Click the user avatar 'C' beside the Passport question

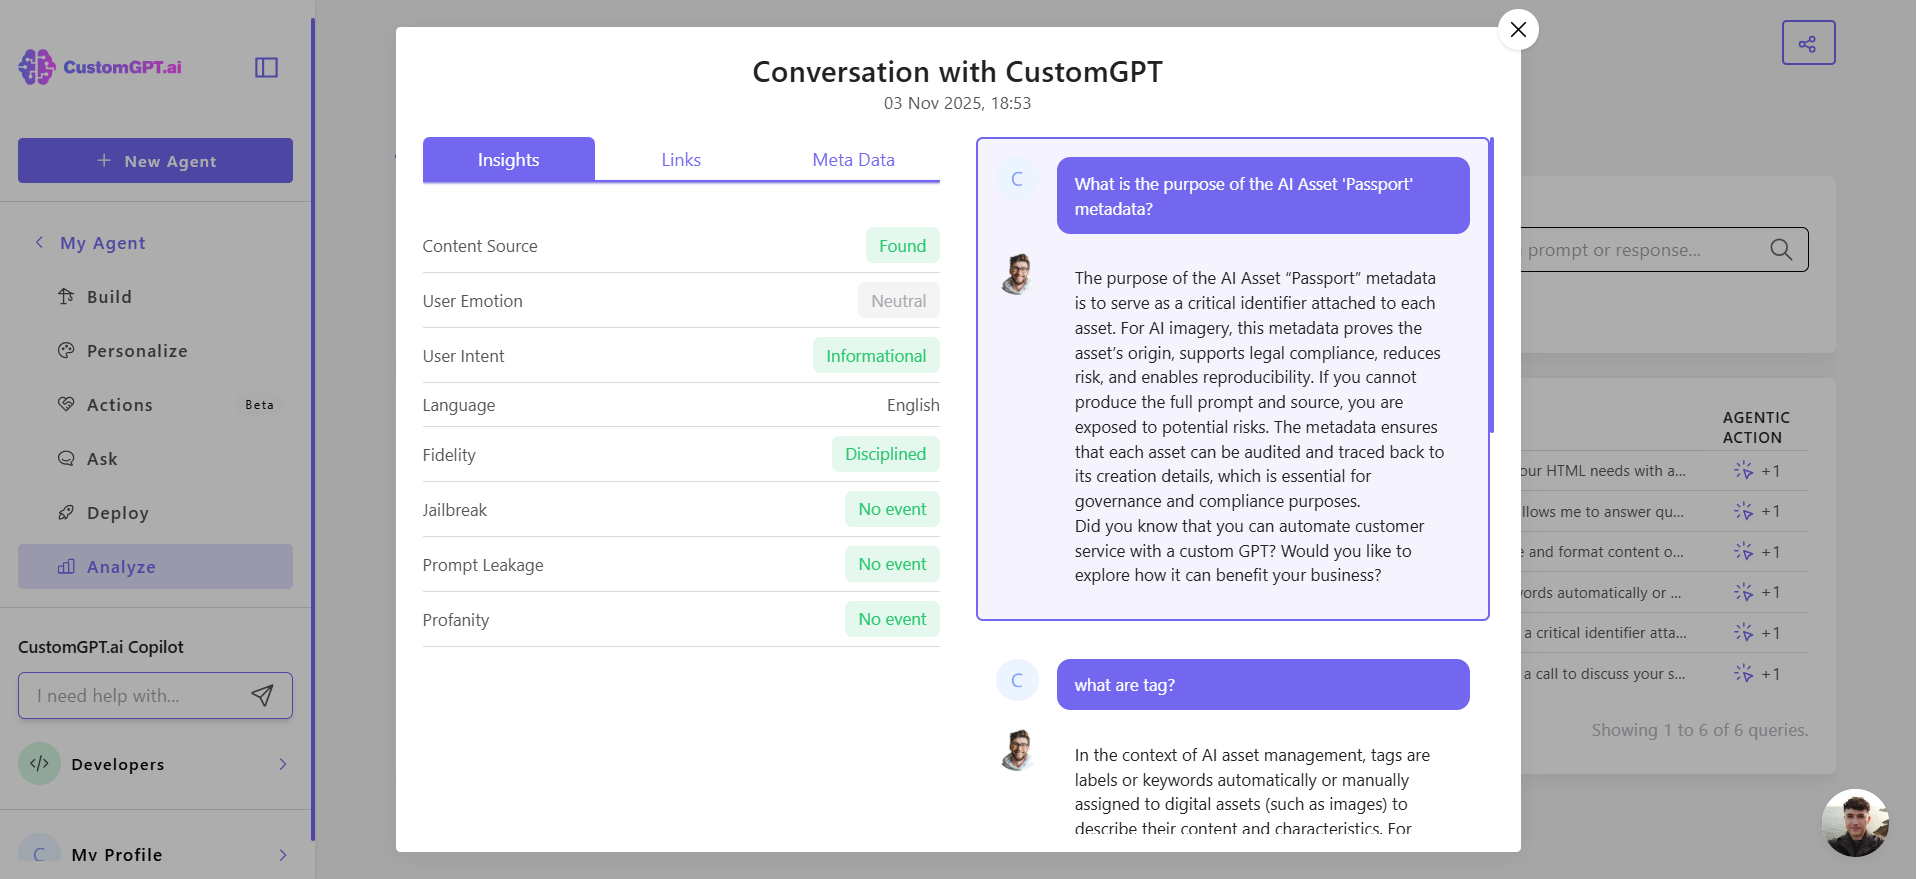pyautogui.click(x=1017, y=179)
